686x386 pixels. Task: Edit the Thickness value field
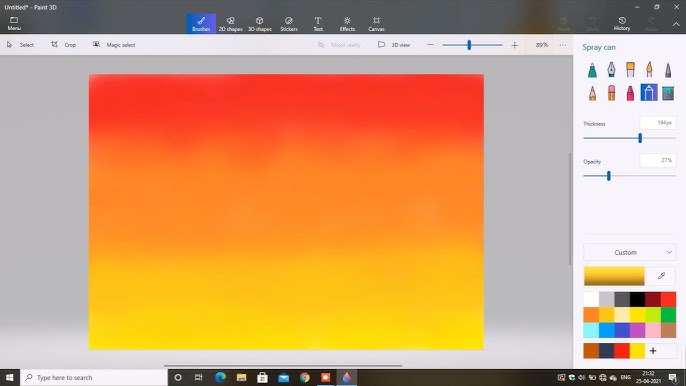pyautogui.click(x=658, y=123)
